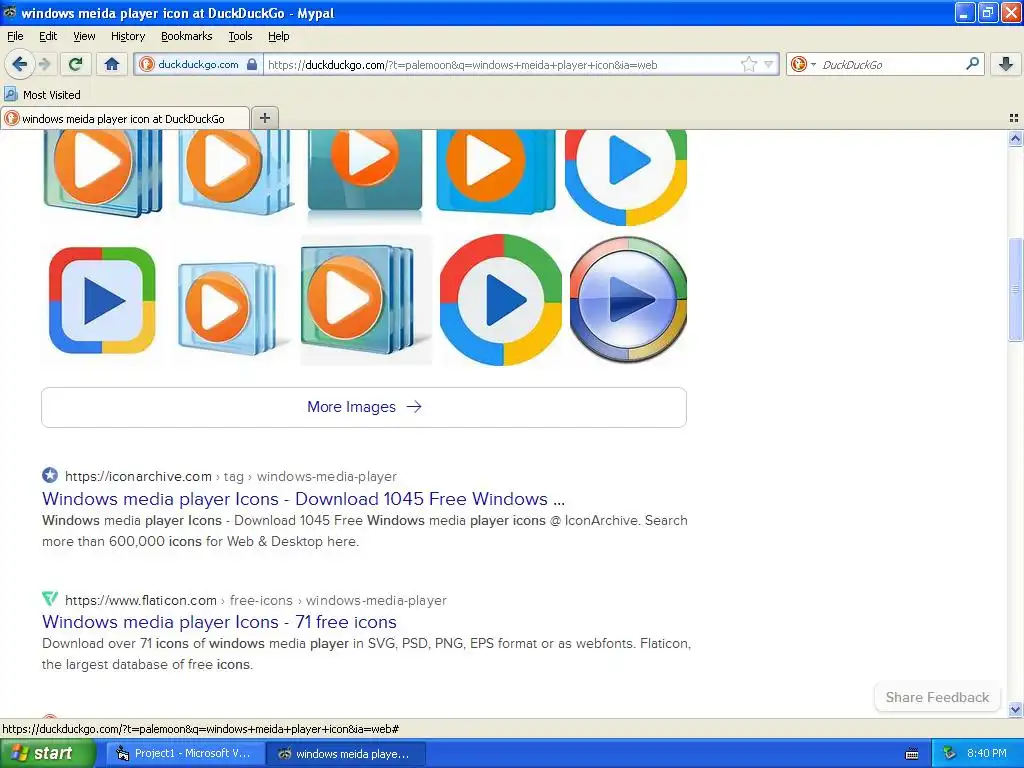
Task: Open the flat four-color ring play image in bottom row
Action: pos(500,300)
